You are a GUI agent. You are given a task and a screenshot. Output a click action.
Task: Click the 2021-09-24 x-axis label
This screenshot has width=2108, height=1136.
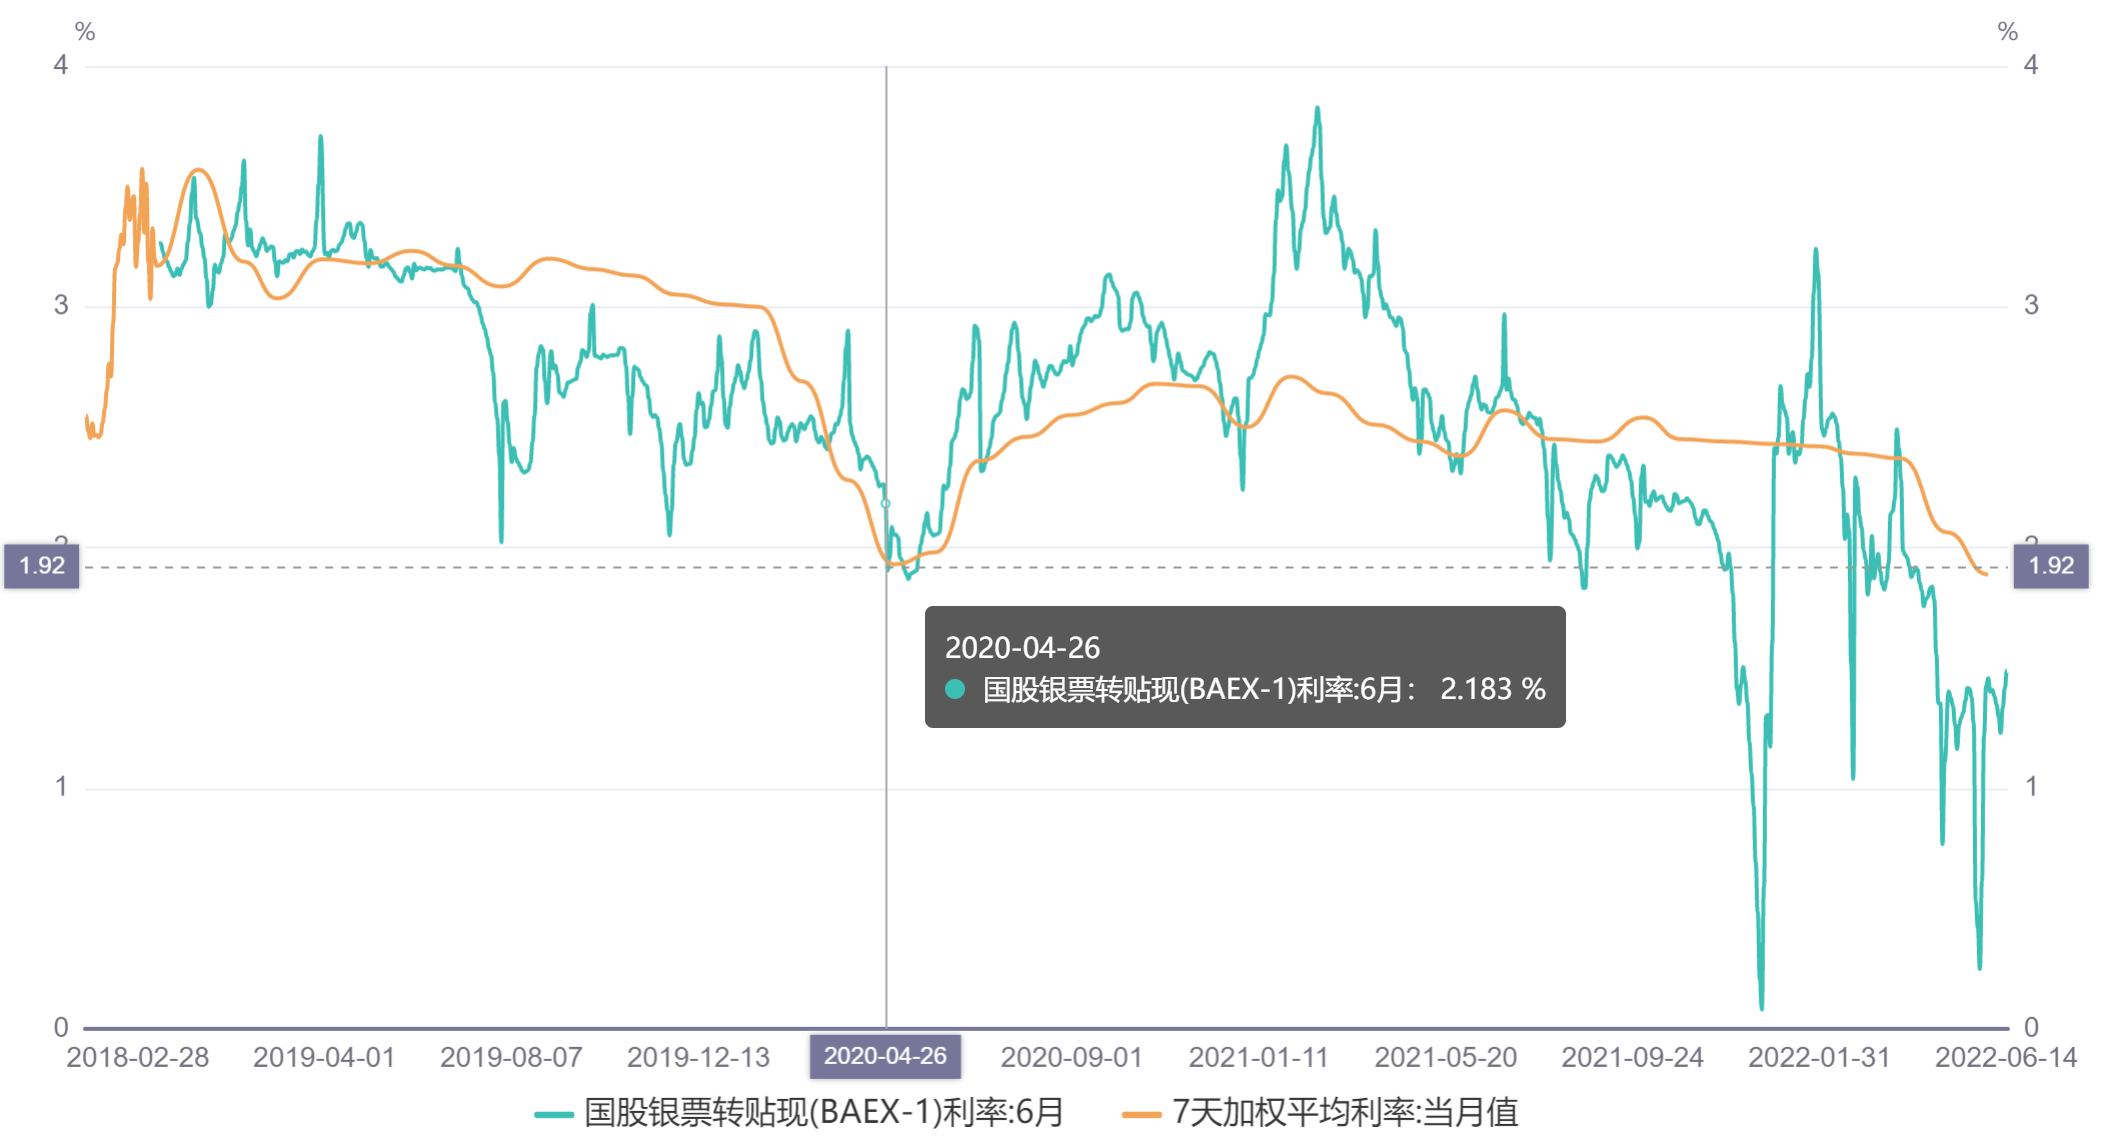[1632, 1057]
